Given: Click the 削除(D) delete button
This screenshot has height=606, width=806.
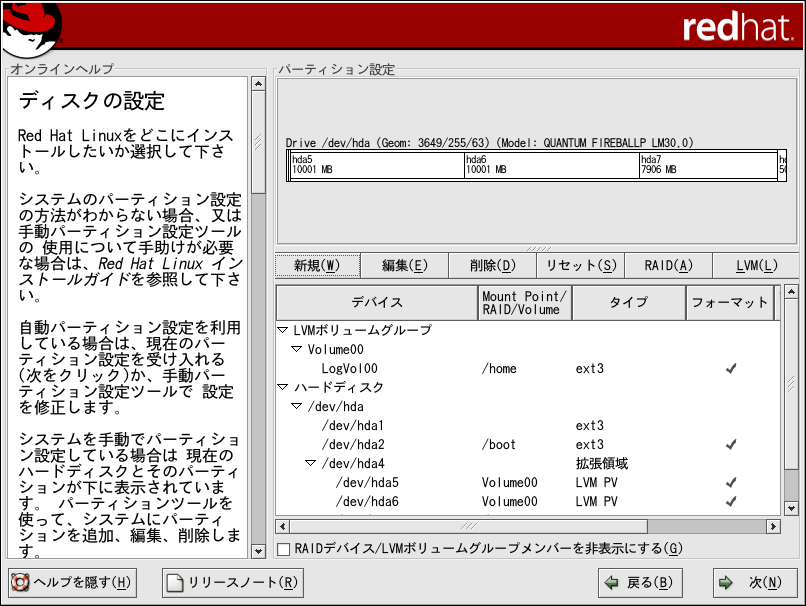Looking at the screenshot, I should (492, 265).
